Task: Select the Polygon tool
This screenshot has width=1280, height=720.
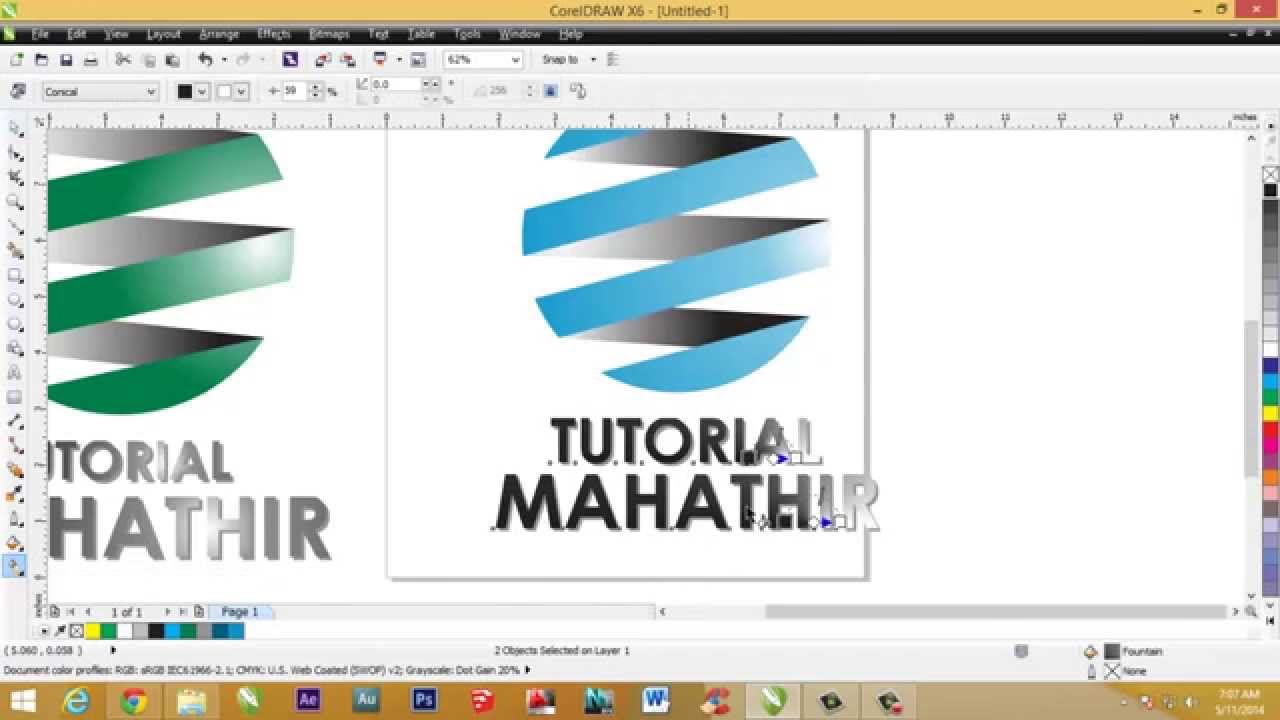Action: pos(15,324)
